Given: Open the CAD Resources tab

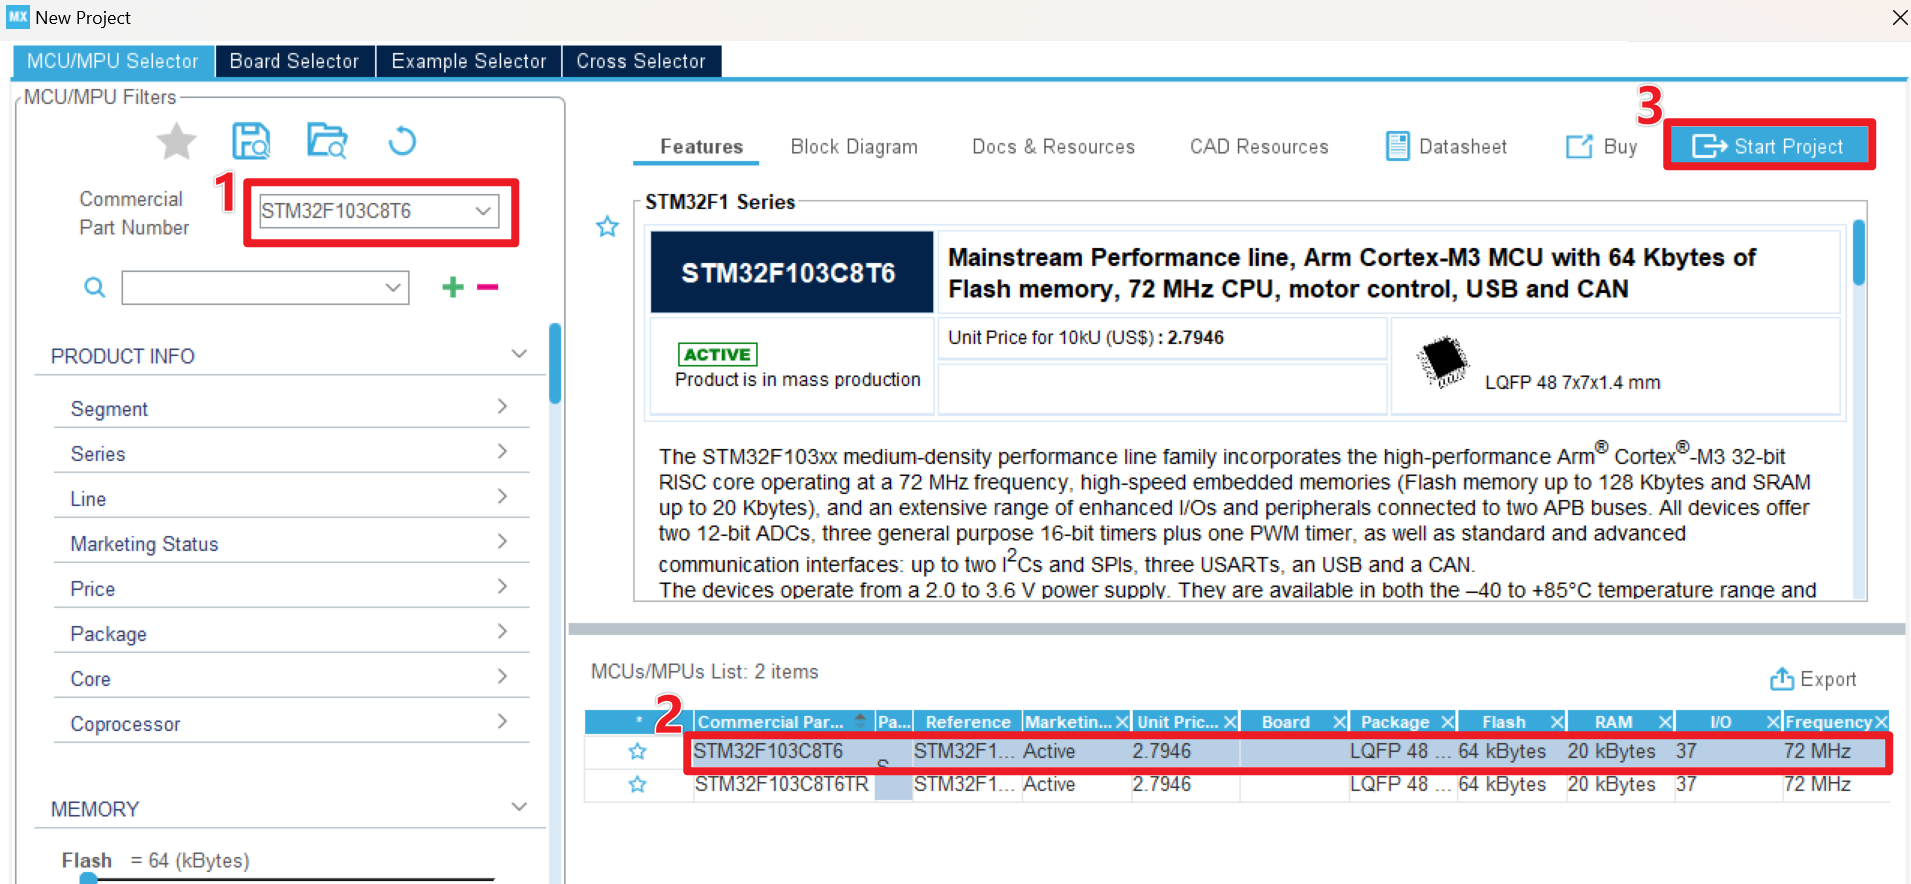Looking at the screenshot, I should 1259,147.
